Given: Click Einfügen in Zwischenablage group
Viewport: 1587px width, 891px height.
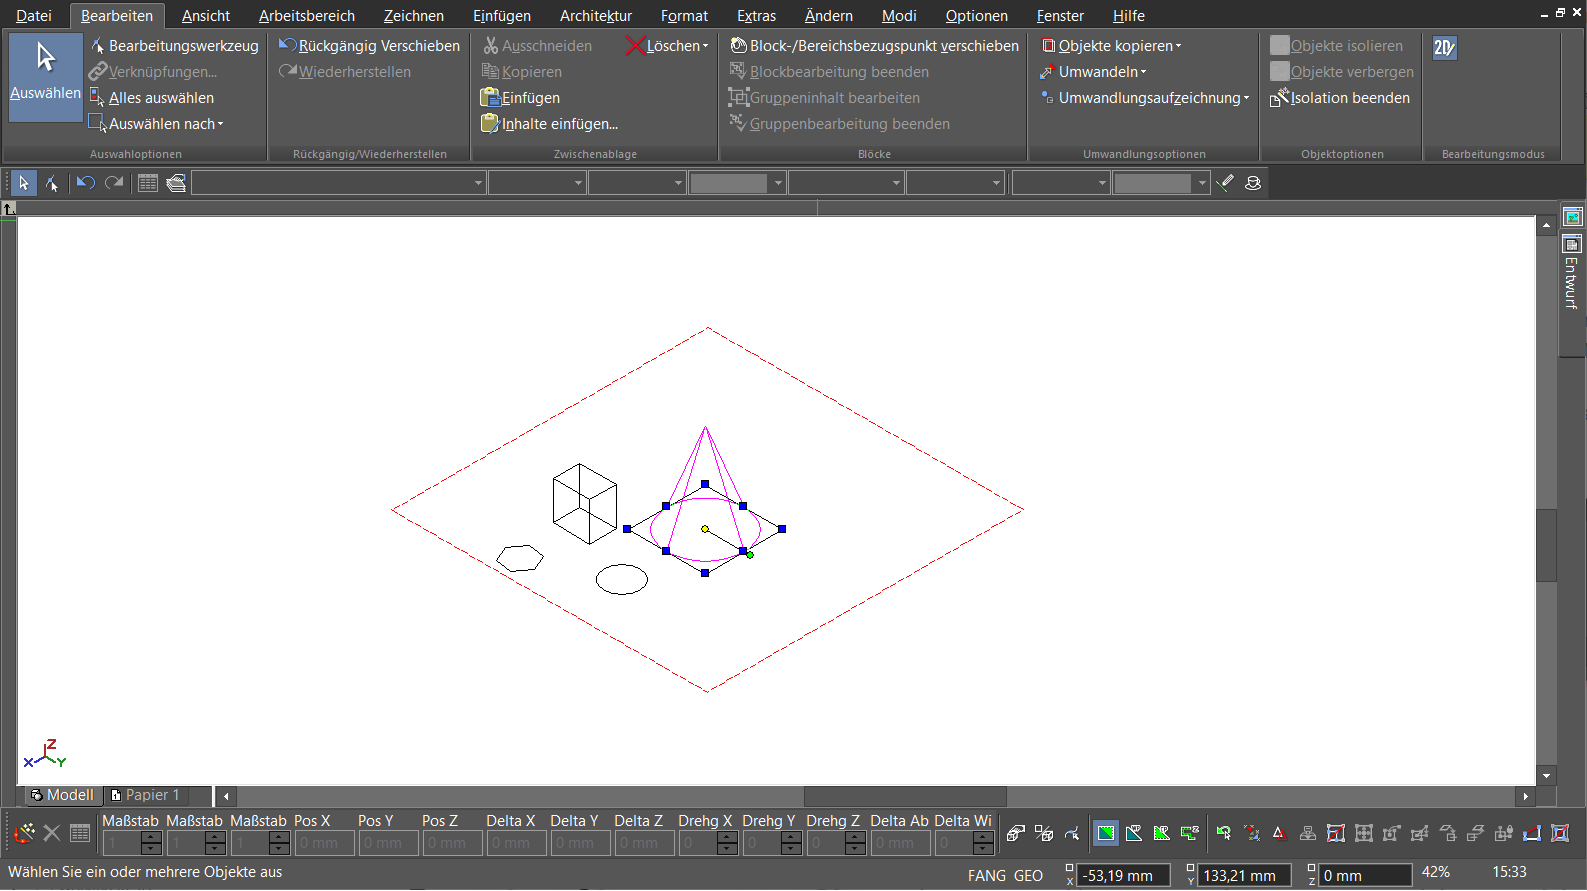Looking at the screenshot, I should pos(520,98).
